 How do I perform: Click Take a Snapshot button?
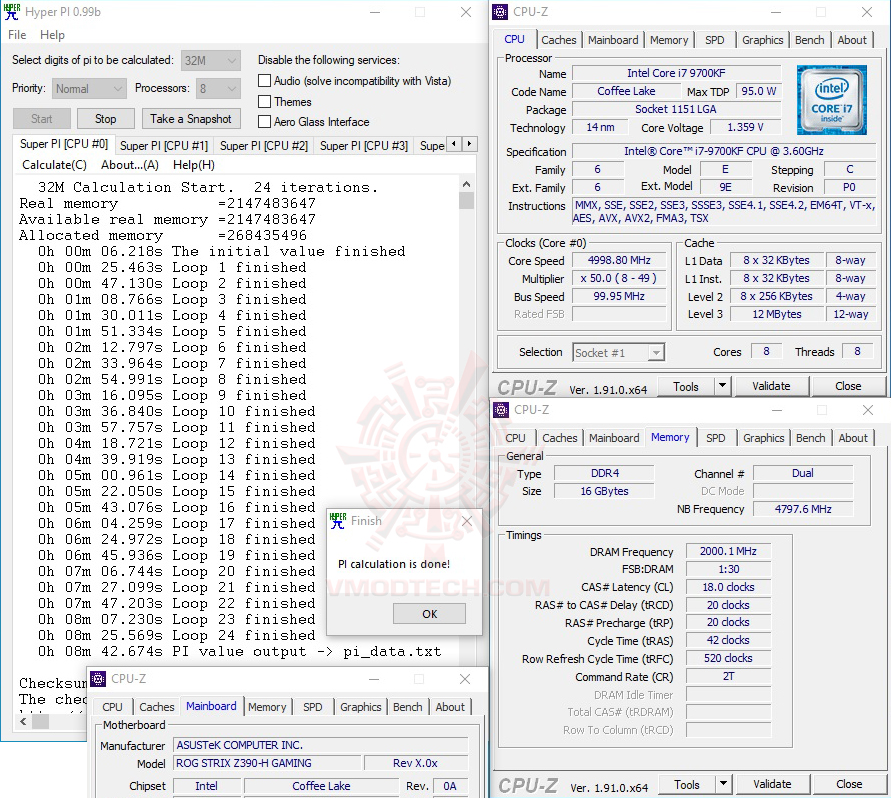coord(191,119)
